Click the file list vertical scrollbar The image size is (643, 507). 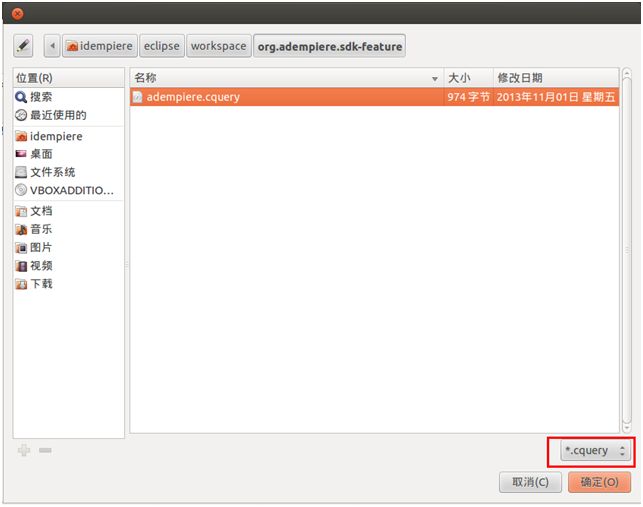(x=627, y=250)
